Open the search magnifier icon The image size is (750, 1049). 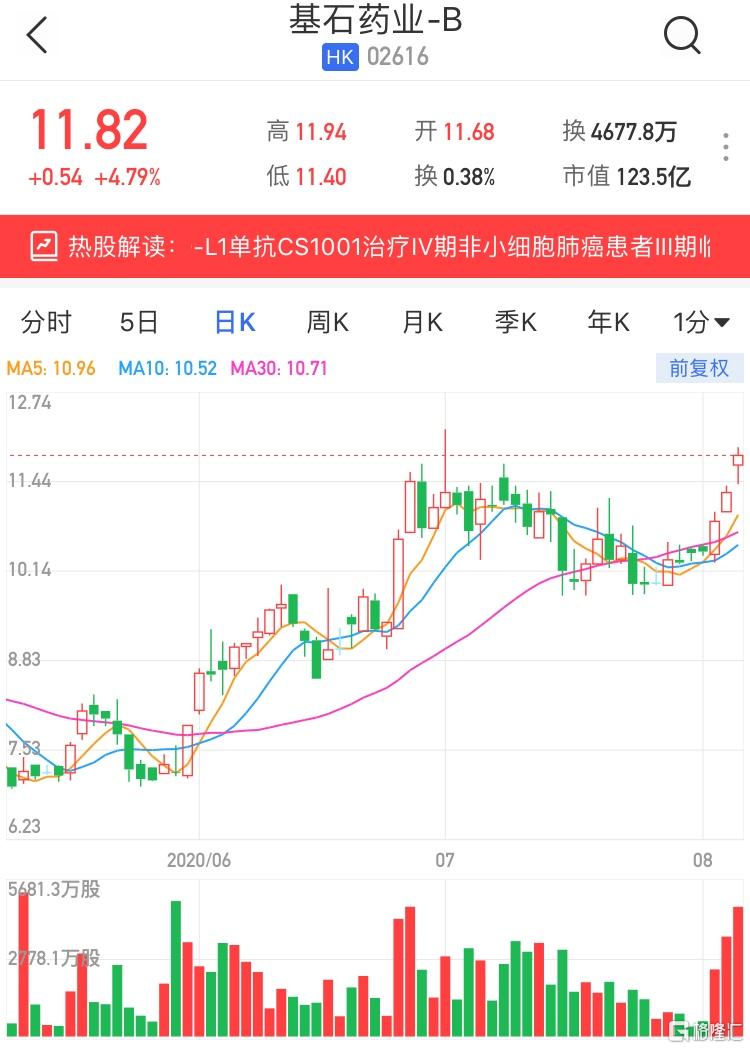pyautogui.click(x=682, y=37)
